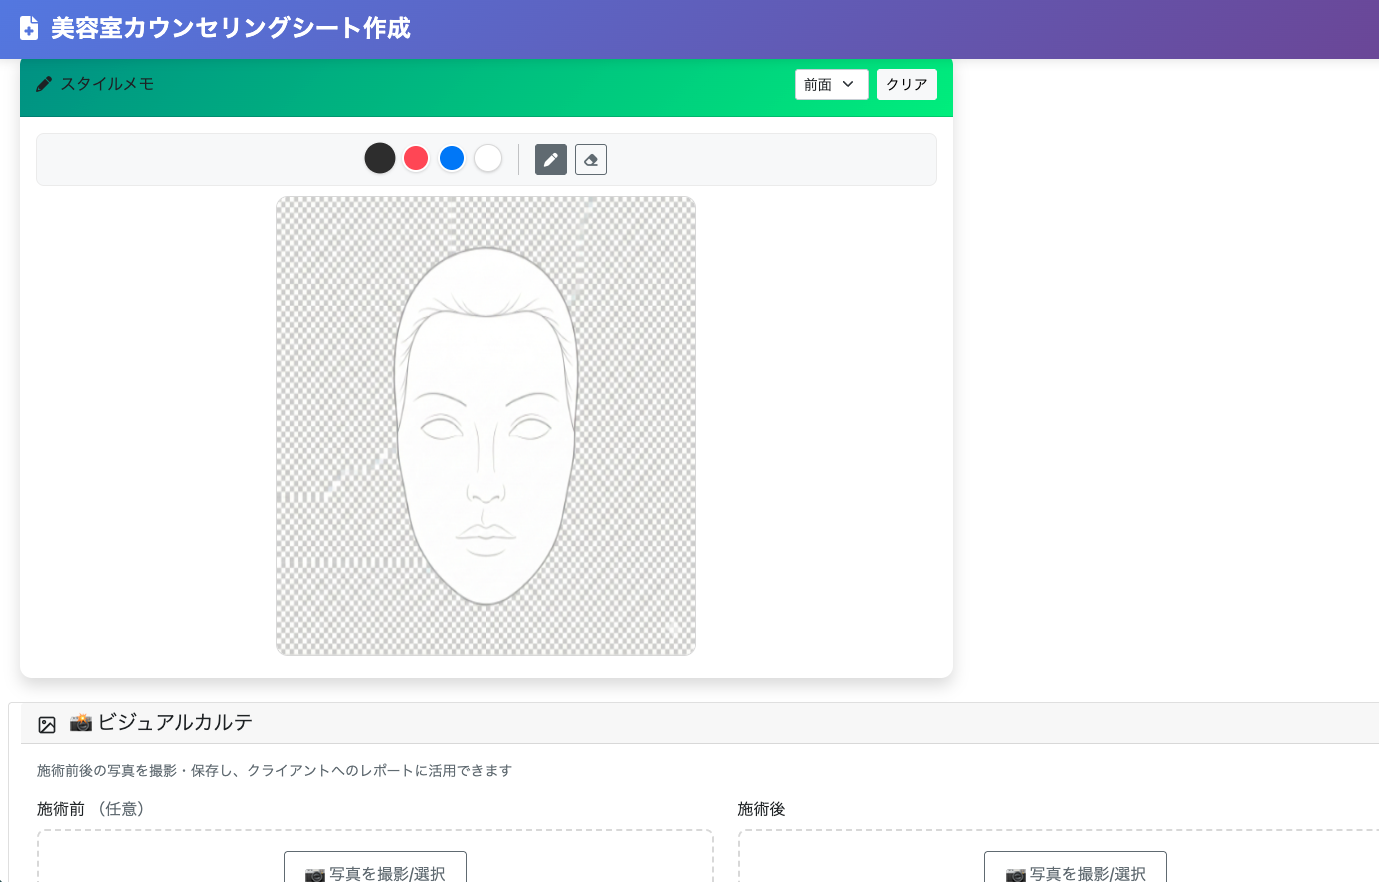The image size is (1379, 882).
Task: Click the camera emoji in the ビジュアルカルテ heading
Action: tap(80, 721)
